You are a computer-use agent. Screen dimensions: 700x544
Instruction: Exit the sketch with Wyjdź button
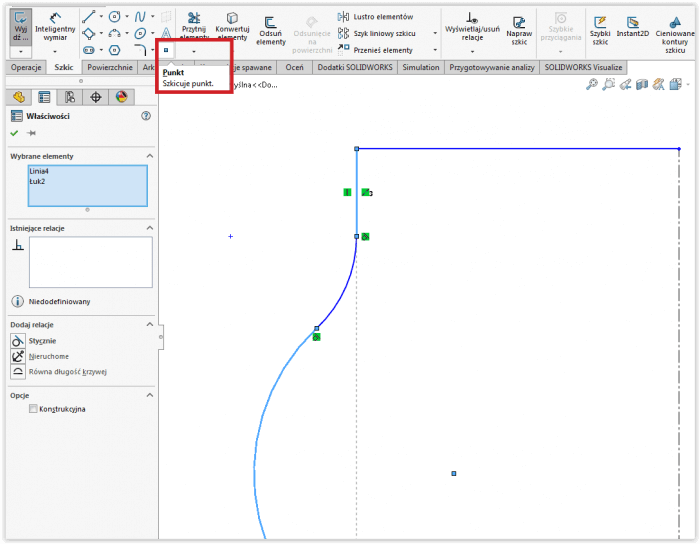pyautogui.click(x=21, y=27)
